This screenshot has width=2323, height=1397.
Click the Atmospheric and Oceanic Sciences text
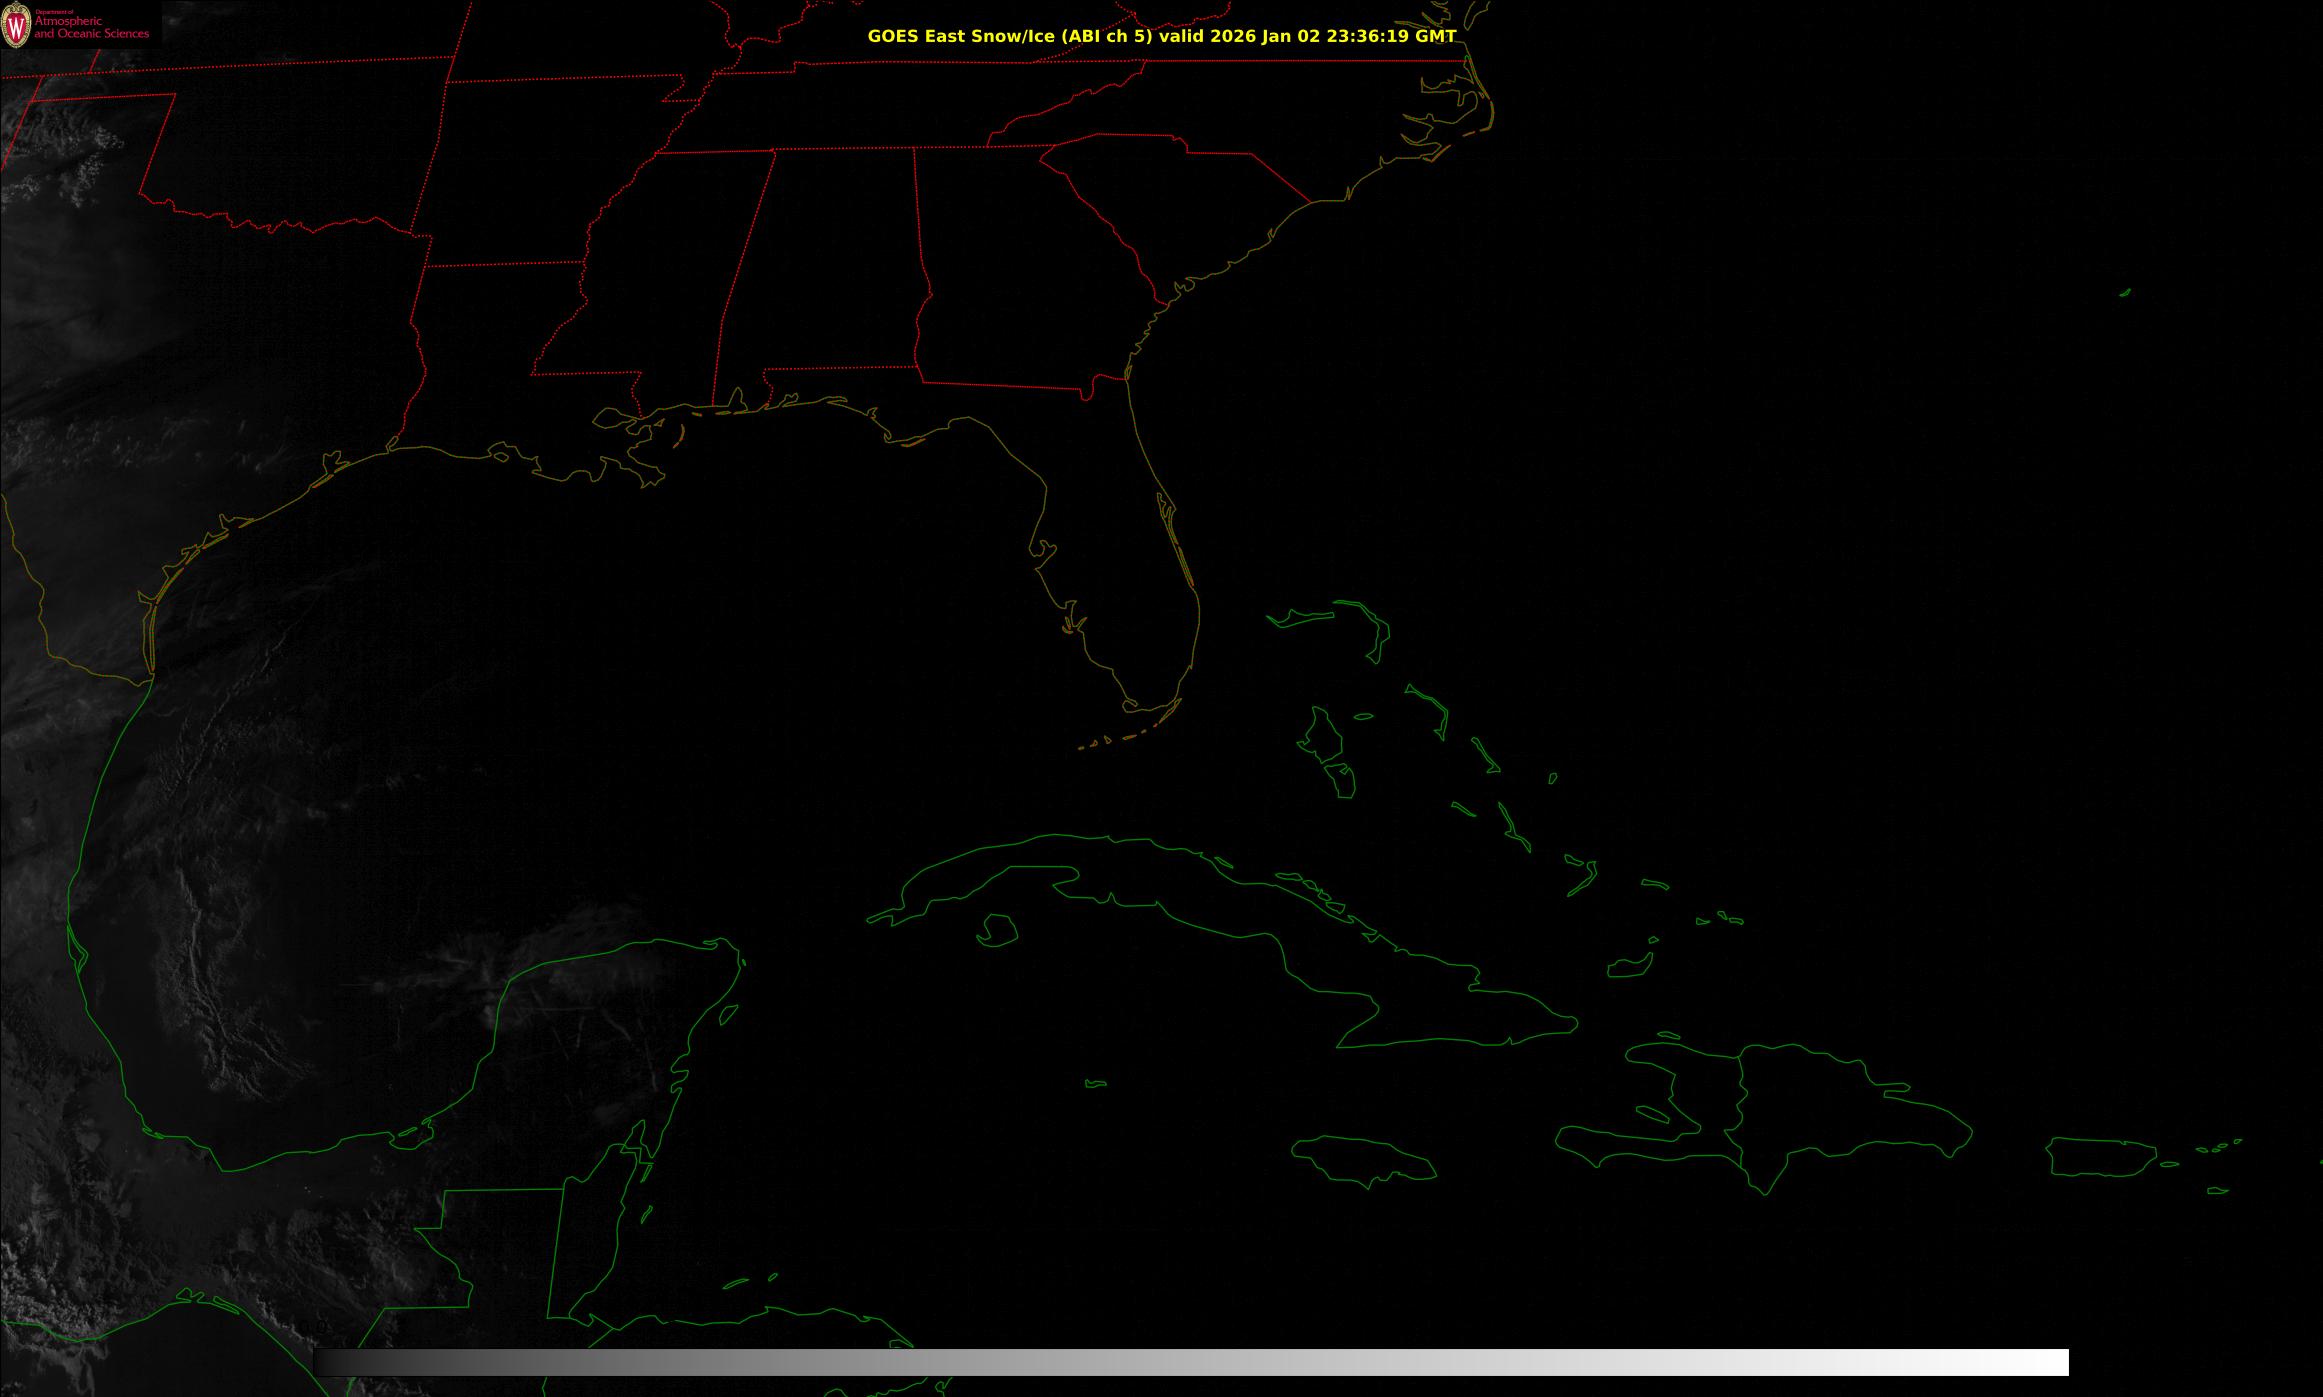(x=92, y=28)
